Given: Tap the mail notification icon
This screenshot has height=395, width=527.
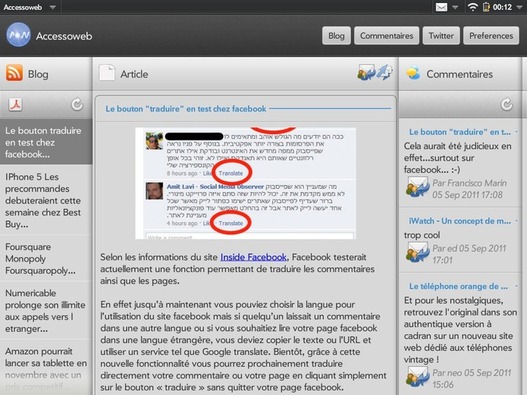Looking at the screenshot, I should pos(441,7).
